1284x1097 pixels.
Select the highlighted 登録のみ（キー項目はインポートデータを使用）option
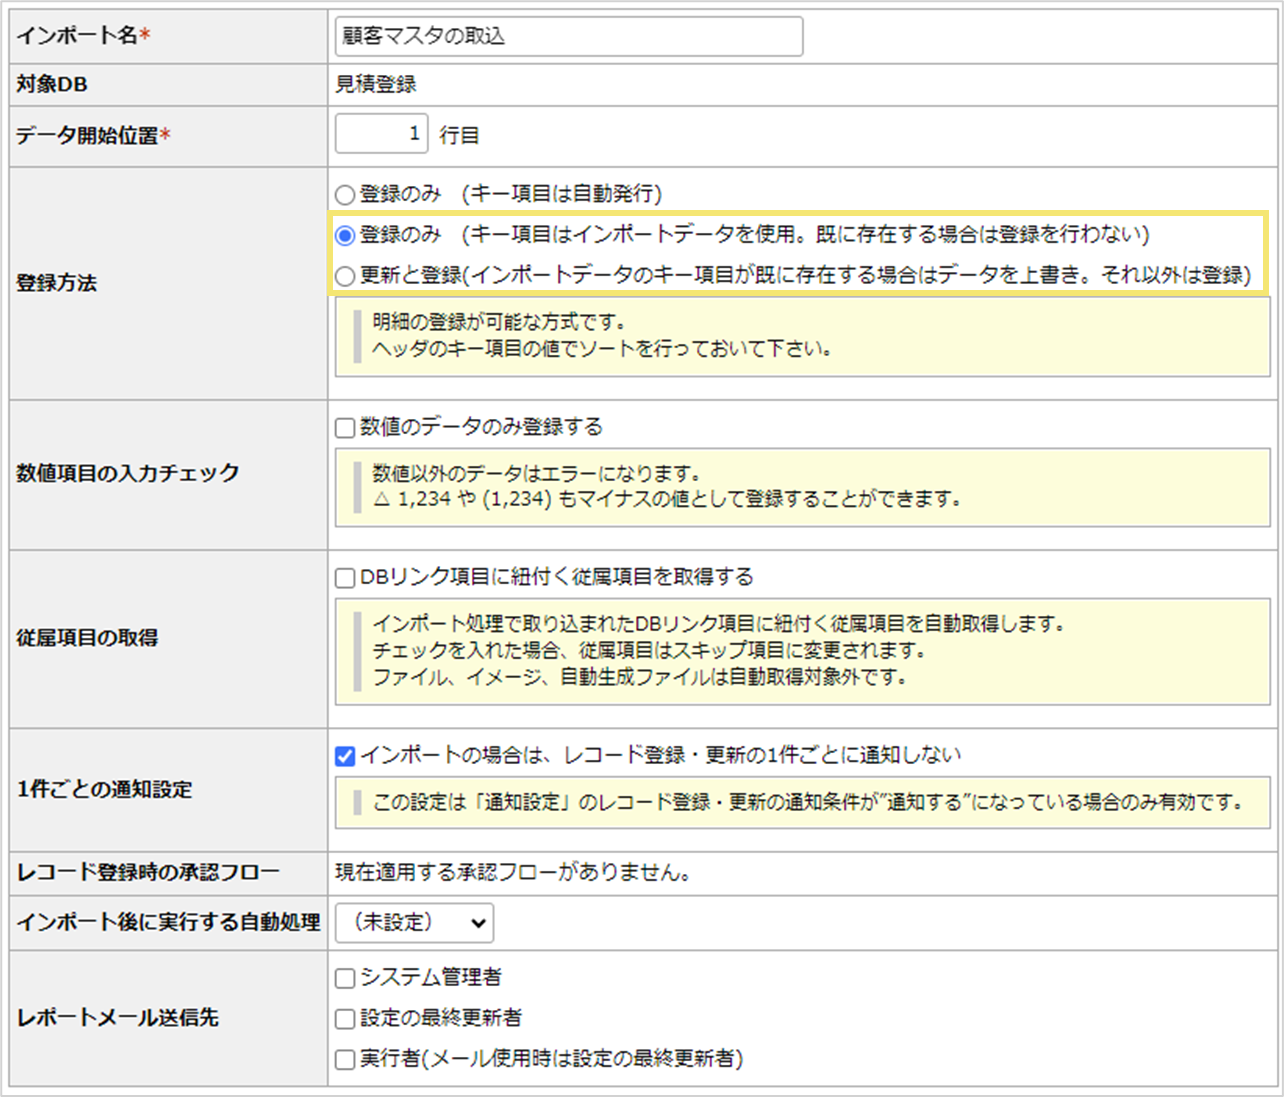coord(345,235)
